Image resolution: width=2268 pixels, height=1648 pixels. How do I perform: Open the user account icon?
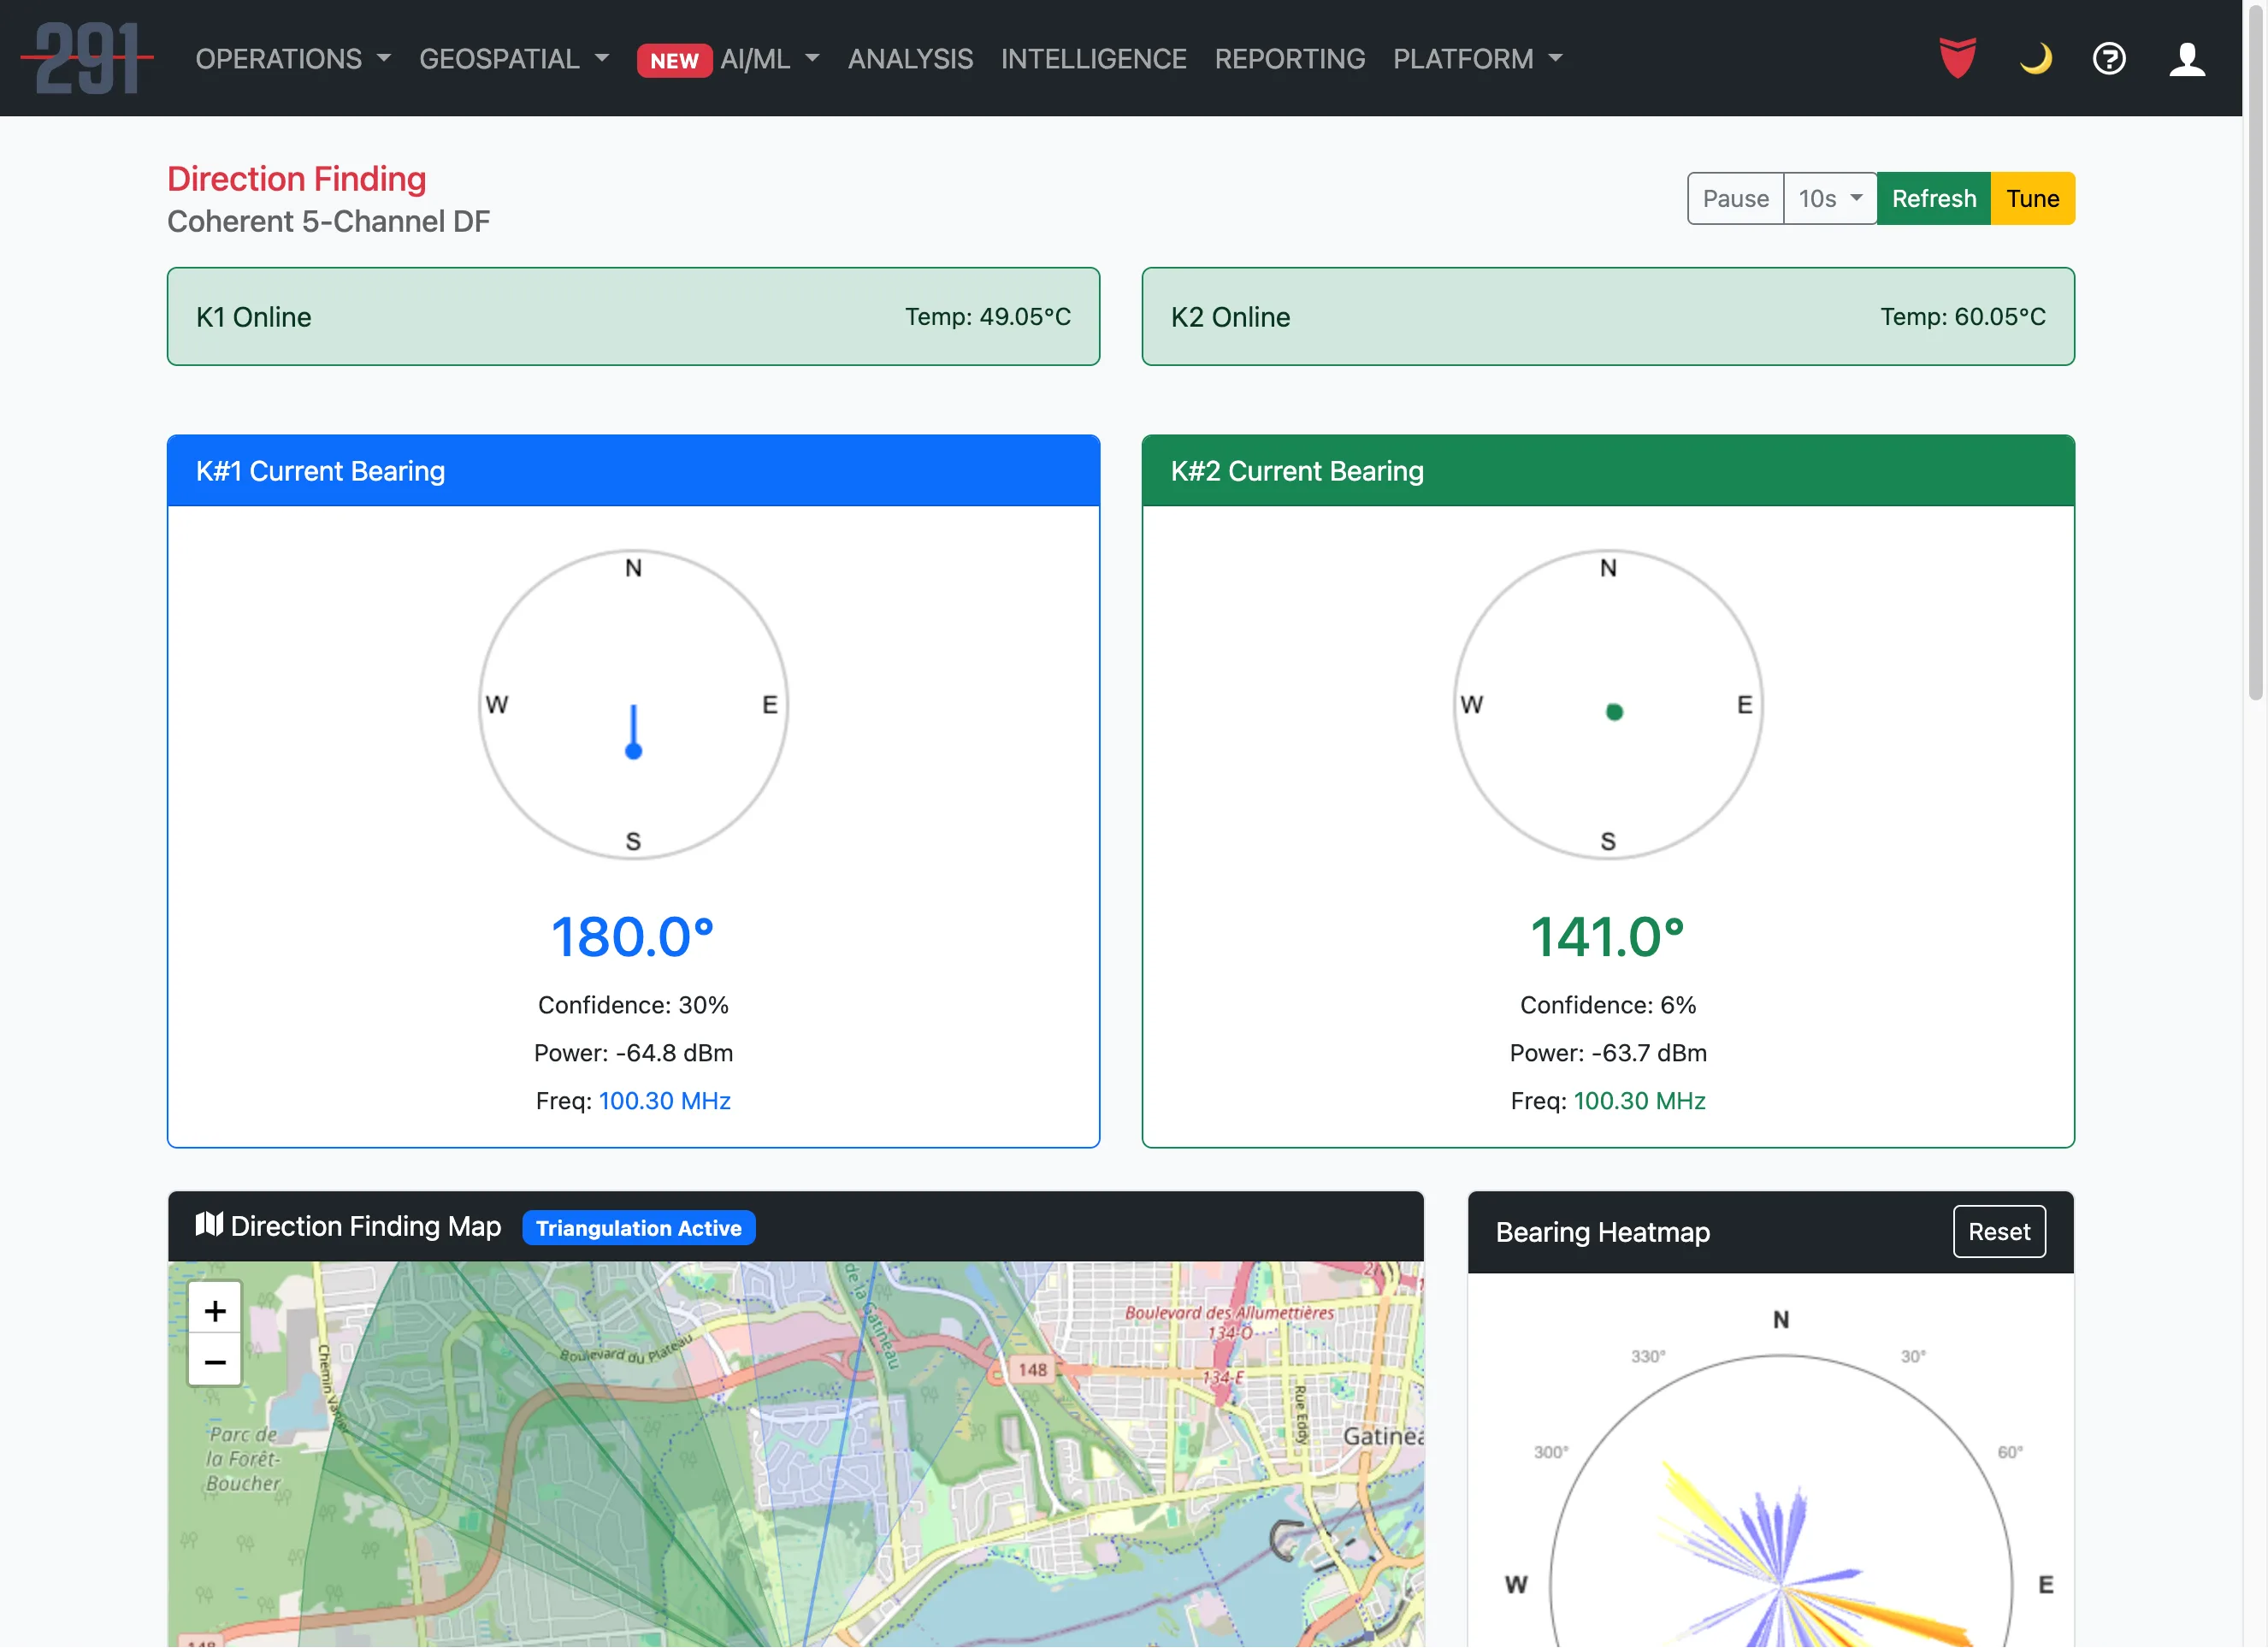[x=2187, y=59]
